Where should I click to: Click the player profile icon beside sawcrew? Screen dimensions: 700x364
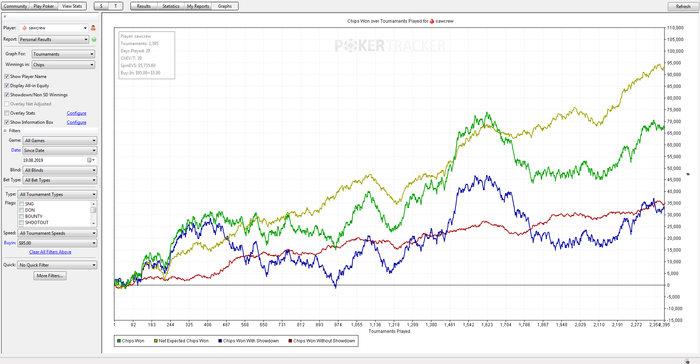93,28
